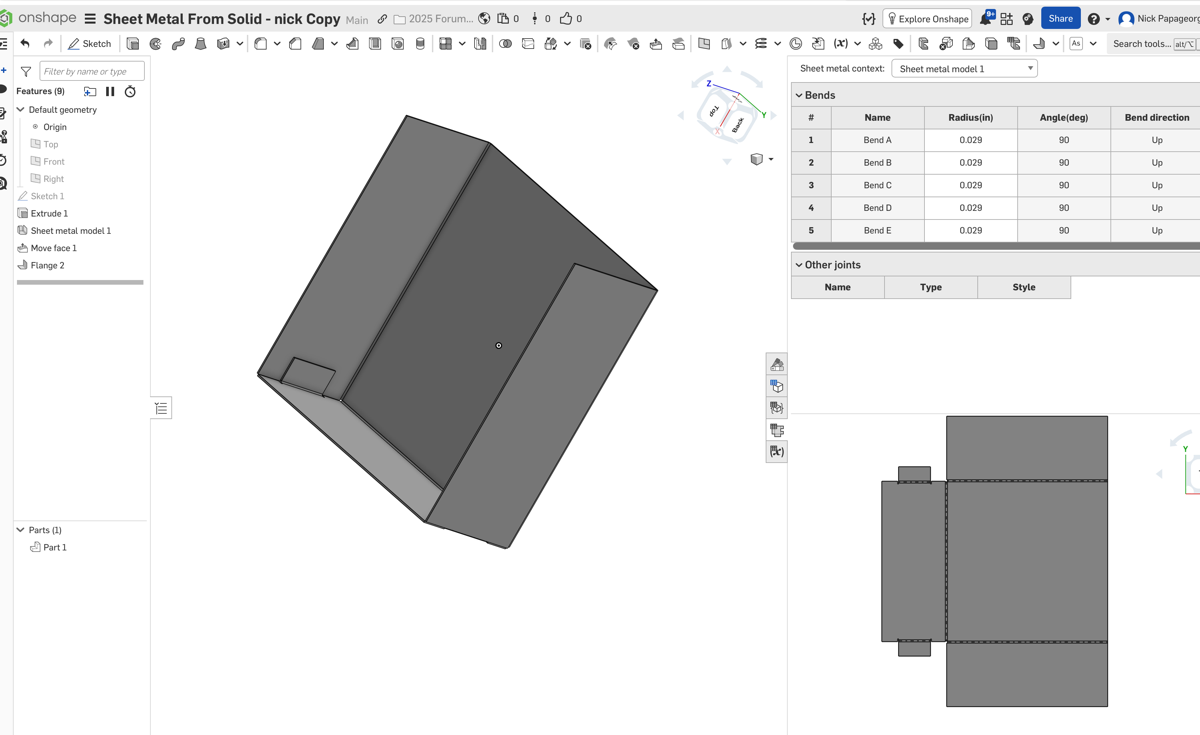1200x735 pixels.
Task: Collapse the Parts (1) list
Action: pos(20,530)
